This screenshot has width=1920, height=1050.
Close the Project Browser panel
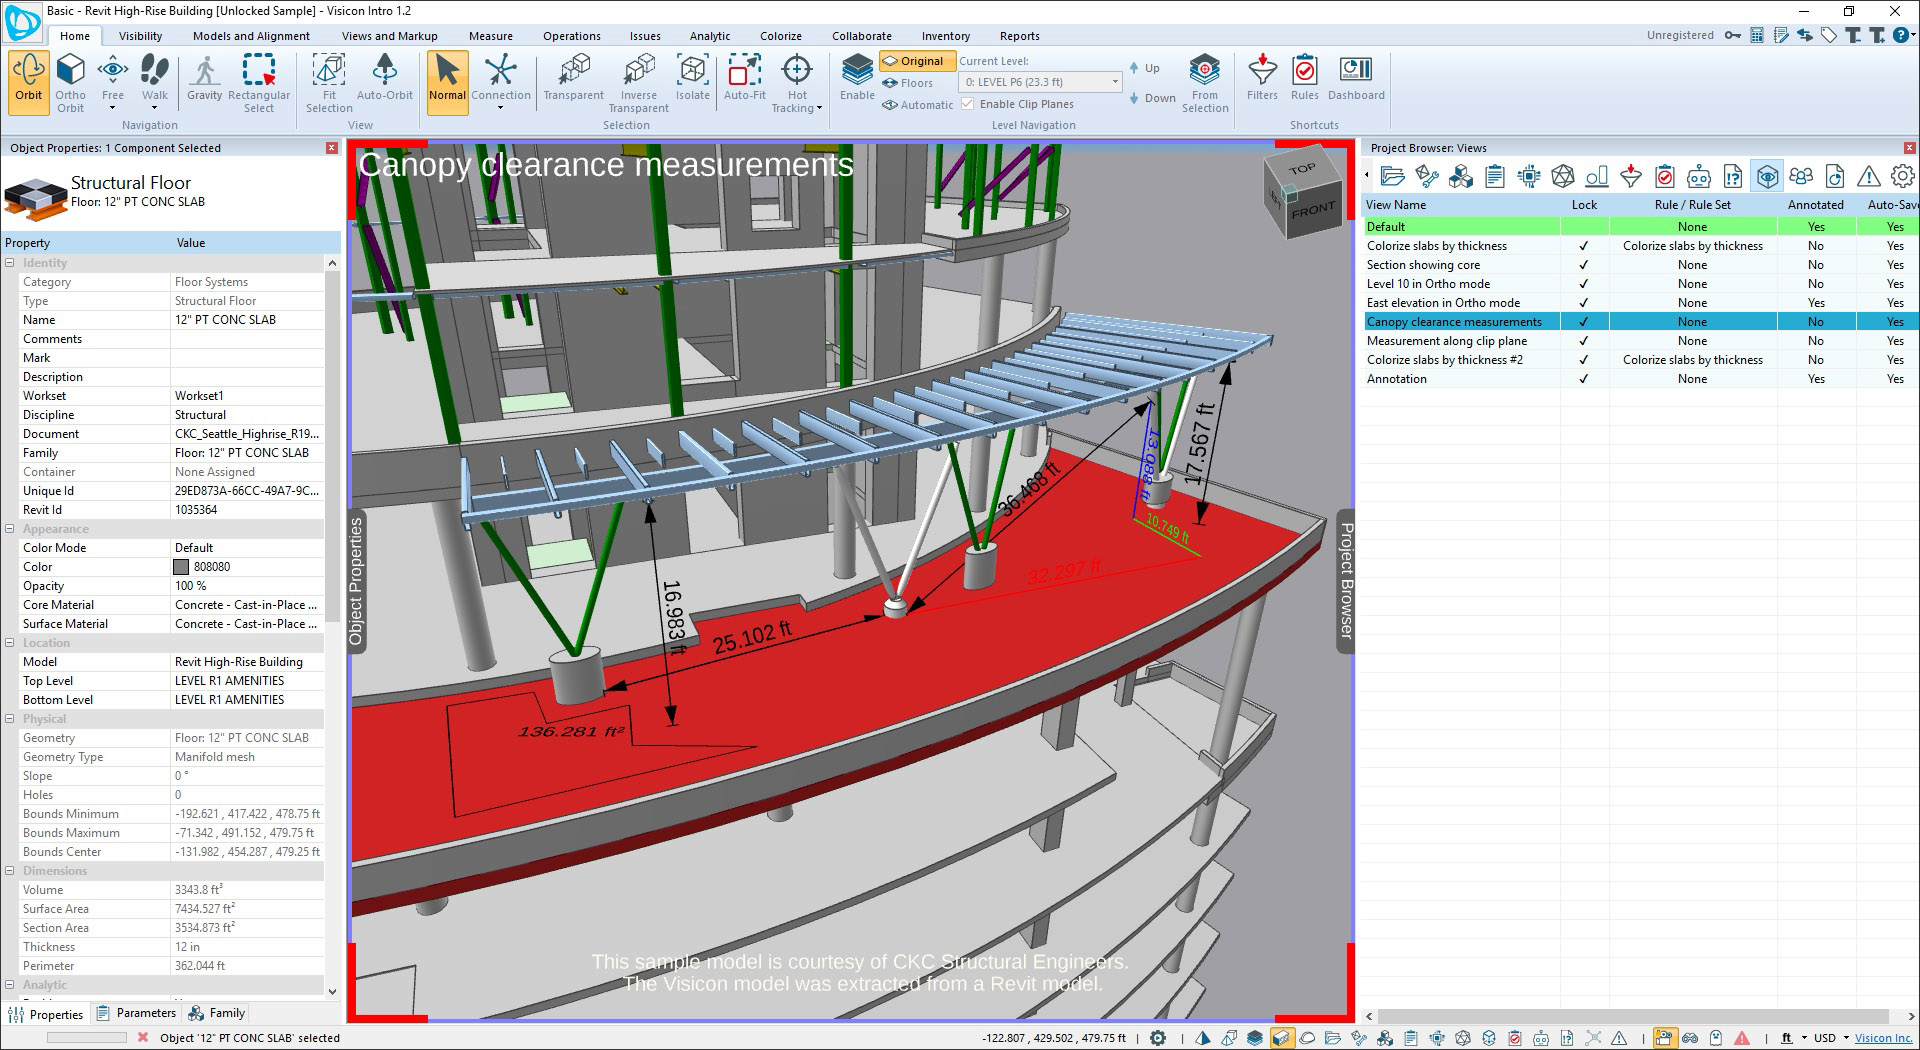[1909, 148]
